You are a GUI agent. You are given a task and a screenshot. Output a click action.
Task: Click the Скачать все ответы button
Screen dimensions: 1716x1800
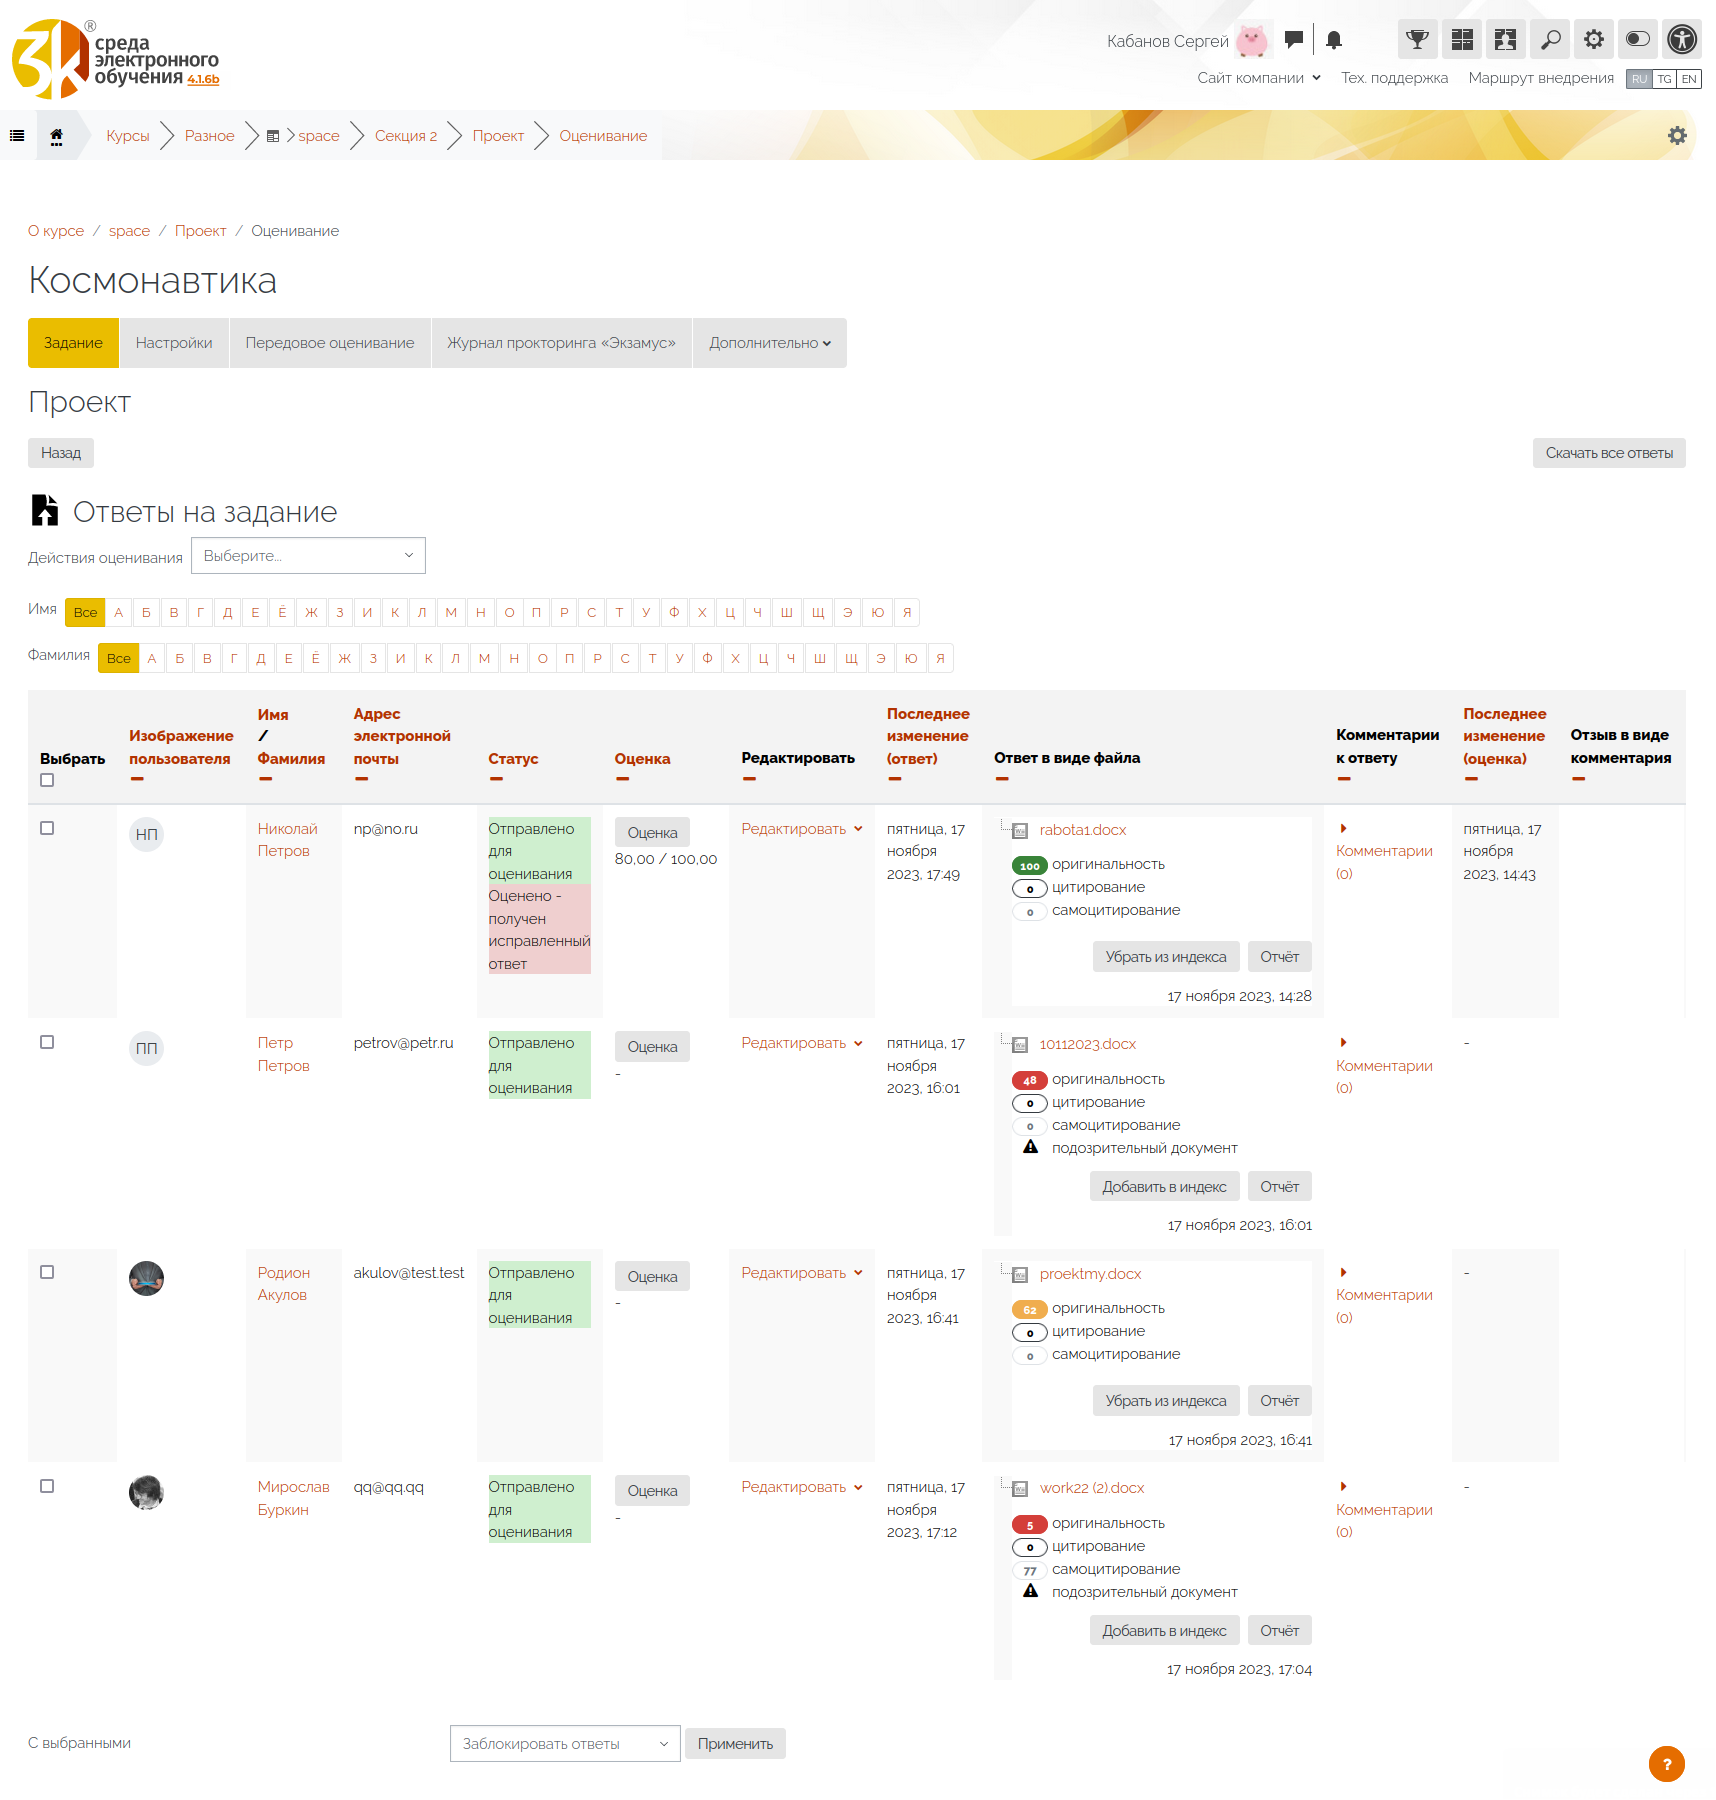tap(1608, 453)
